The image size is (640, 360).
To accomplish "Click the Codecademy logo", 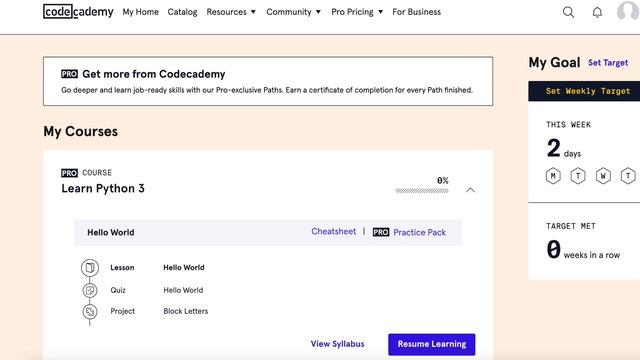I will pyautogui.click(x=78, y=11).
